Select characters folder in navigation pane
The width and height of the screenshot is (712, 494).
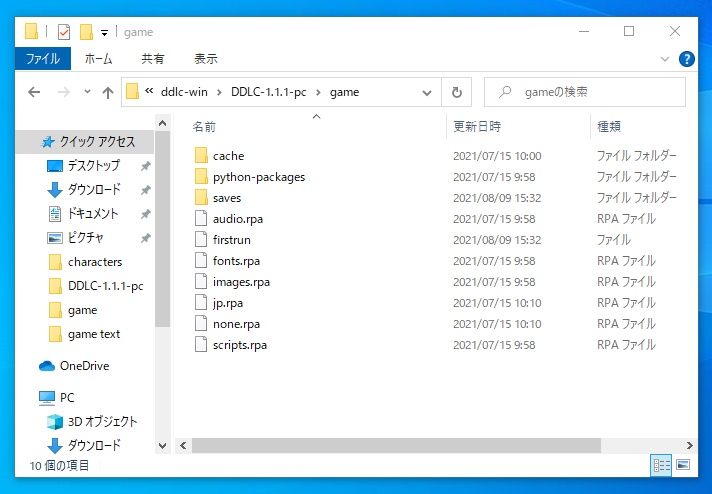point(95,262)
